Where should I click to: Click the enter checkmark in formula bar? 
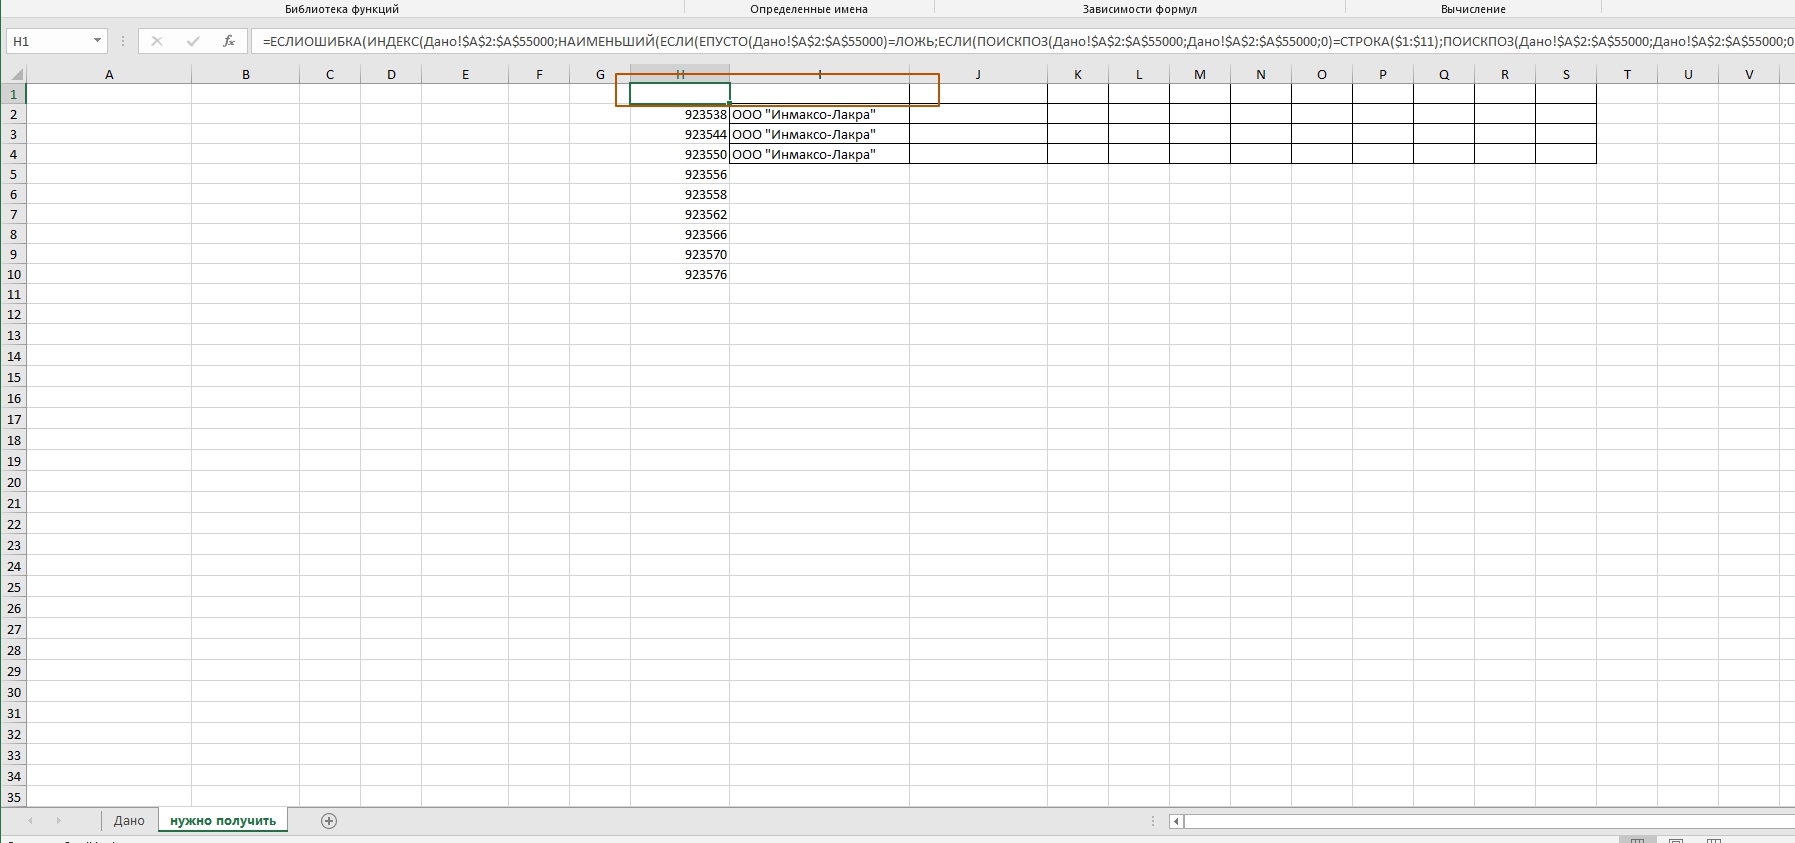point(193,41)
